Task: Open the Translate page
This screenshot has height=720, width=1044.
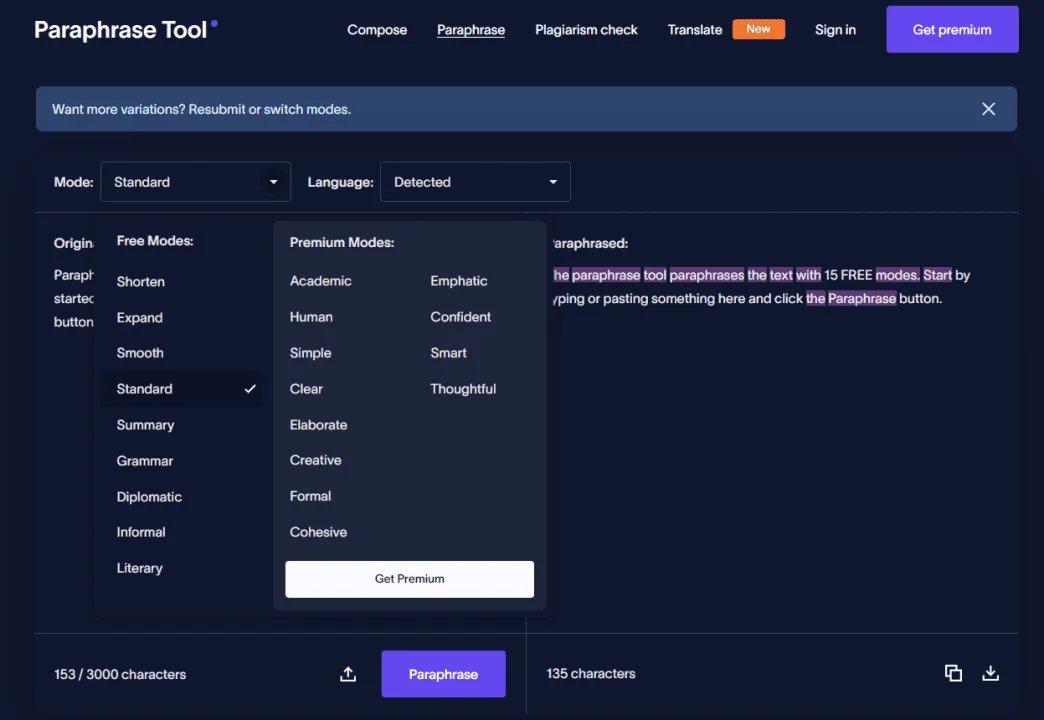Action: (x=694, y=30)
